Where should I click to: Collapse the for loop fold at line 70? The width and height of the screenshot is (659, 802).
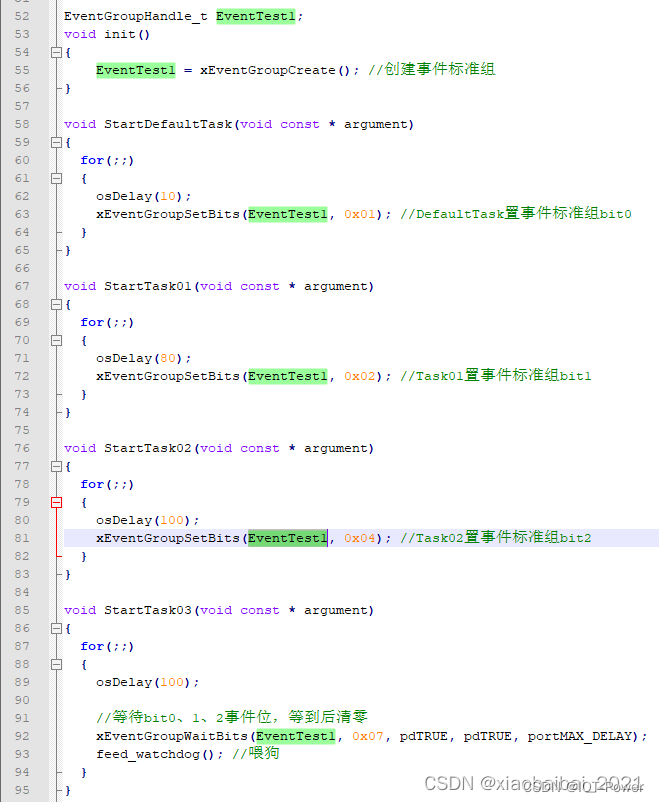pos(56,341)
